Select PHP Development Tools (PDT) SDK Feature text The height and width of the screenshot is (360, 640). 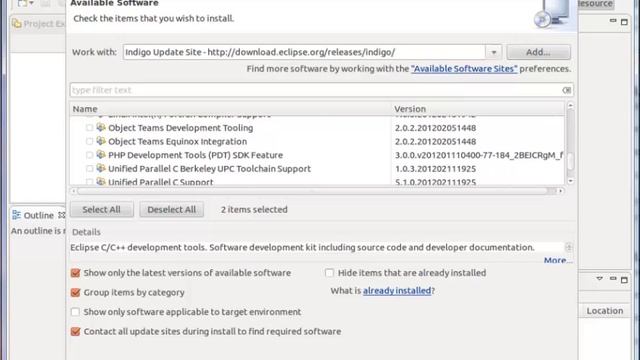point(196,155)
